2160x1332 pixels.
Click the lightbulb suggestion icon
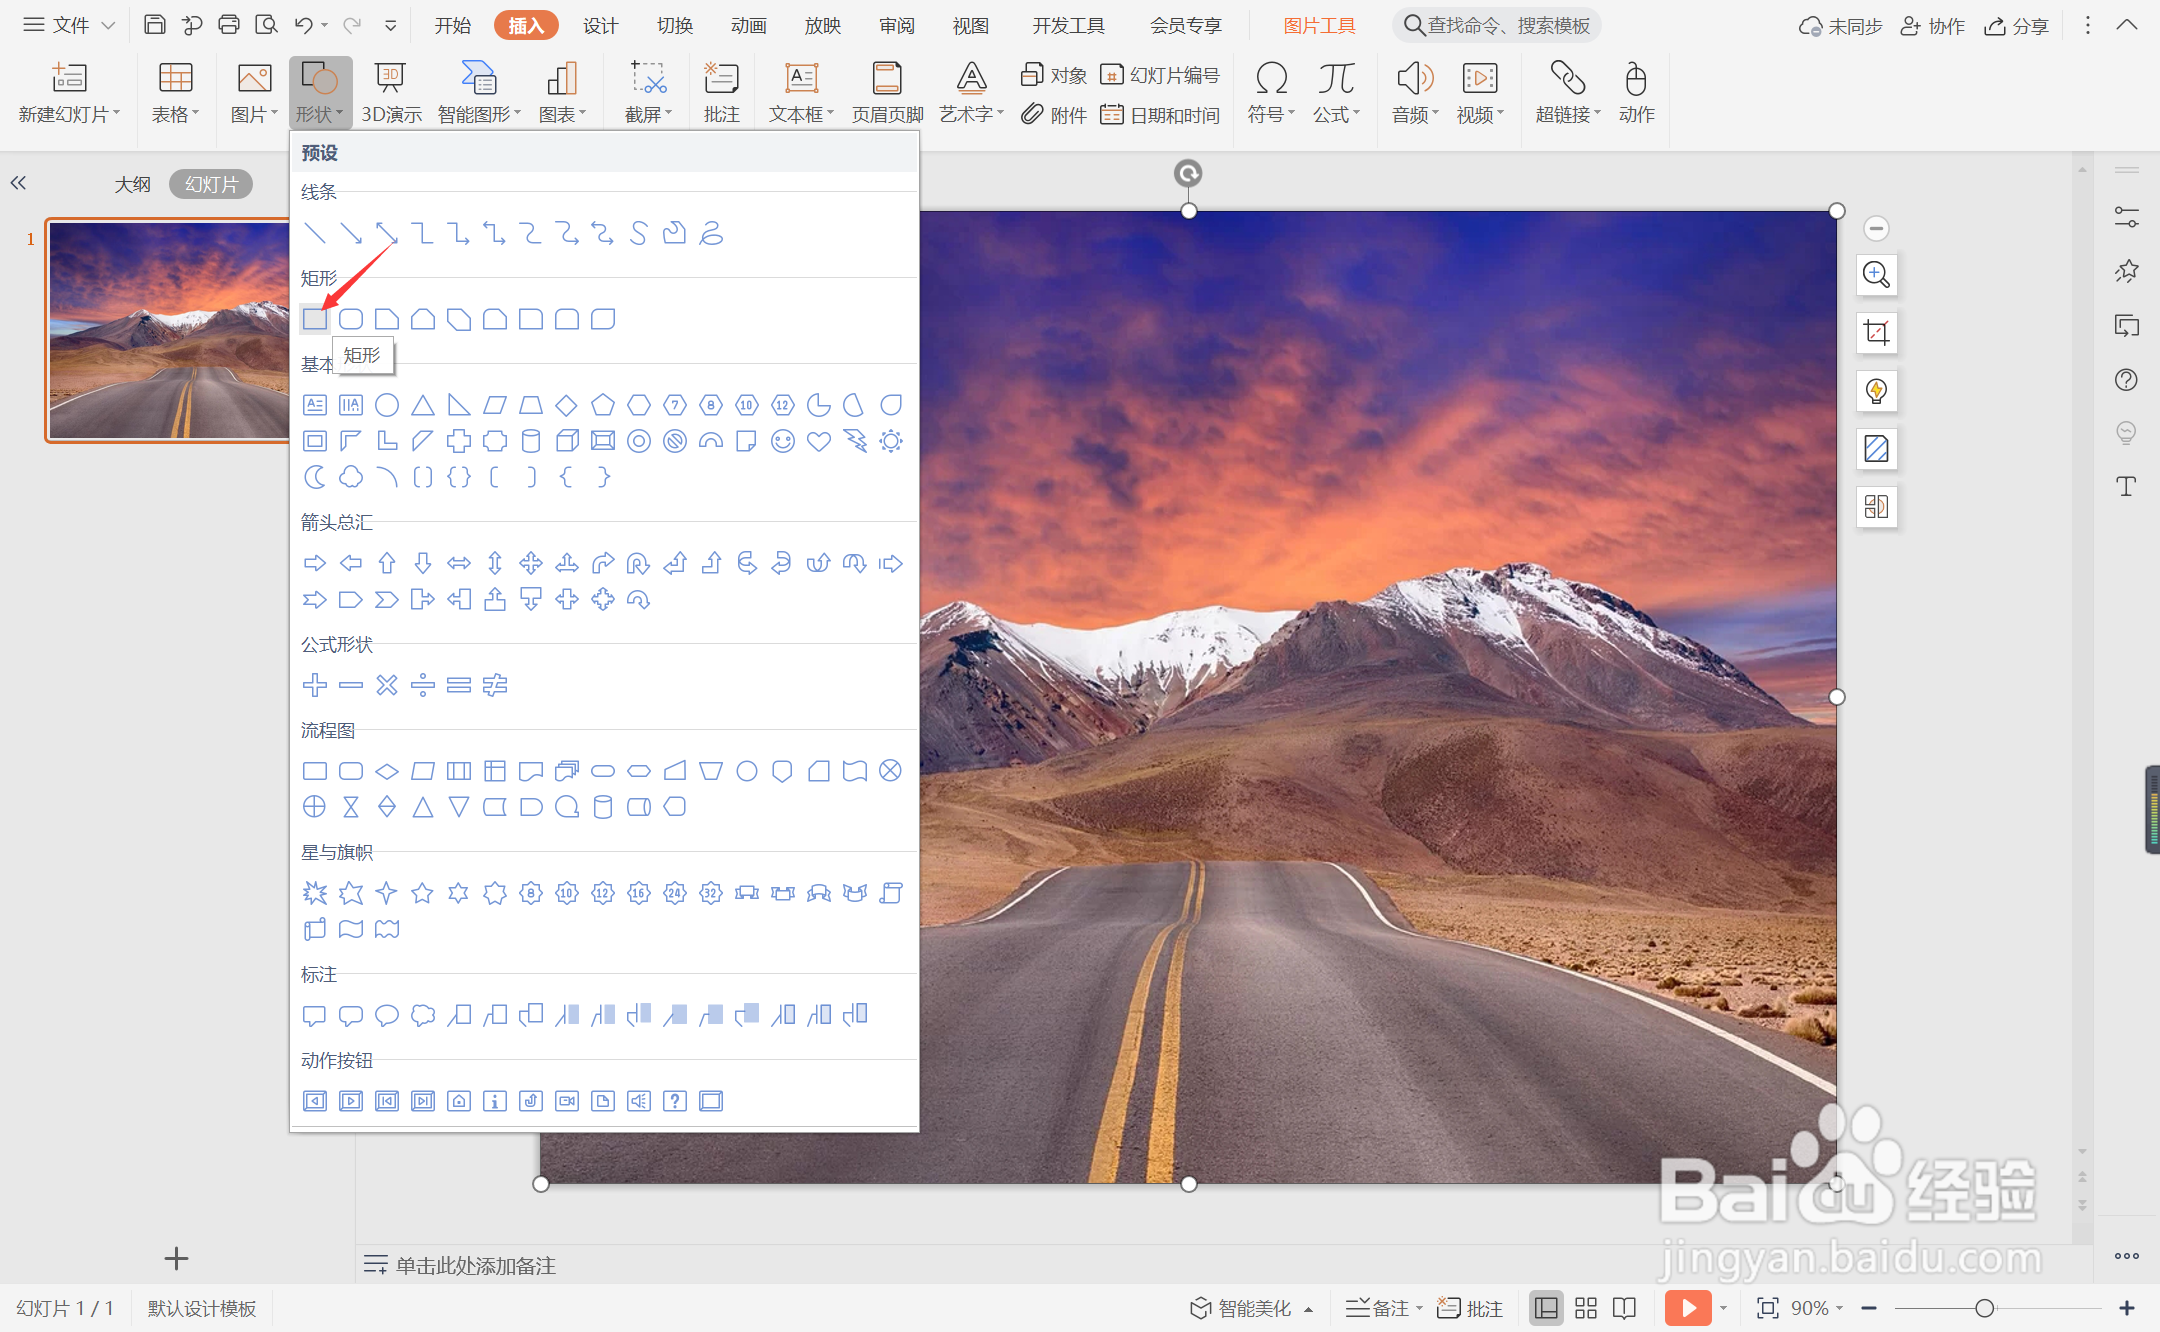tap(1876, 391)
